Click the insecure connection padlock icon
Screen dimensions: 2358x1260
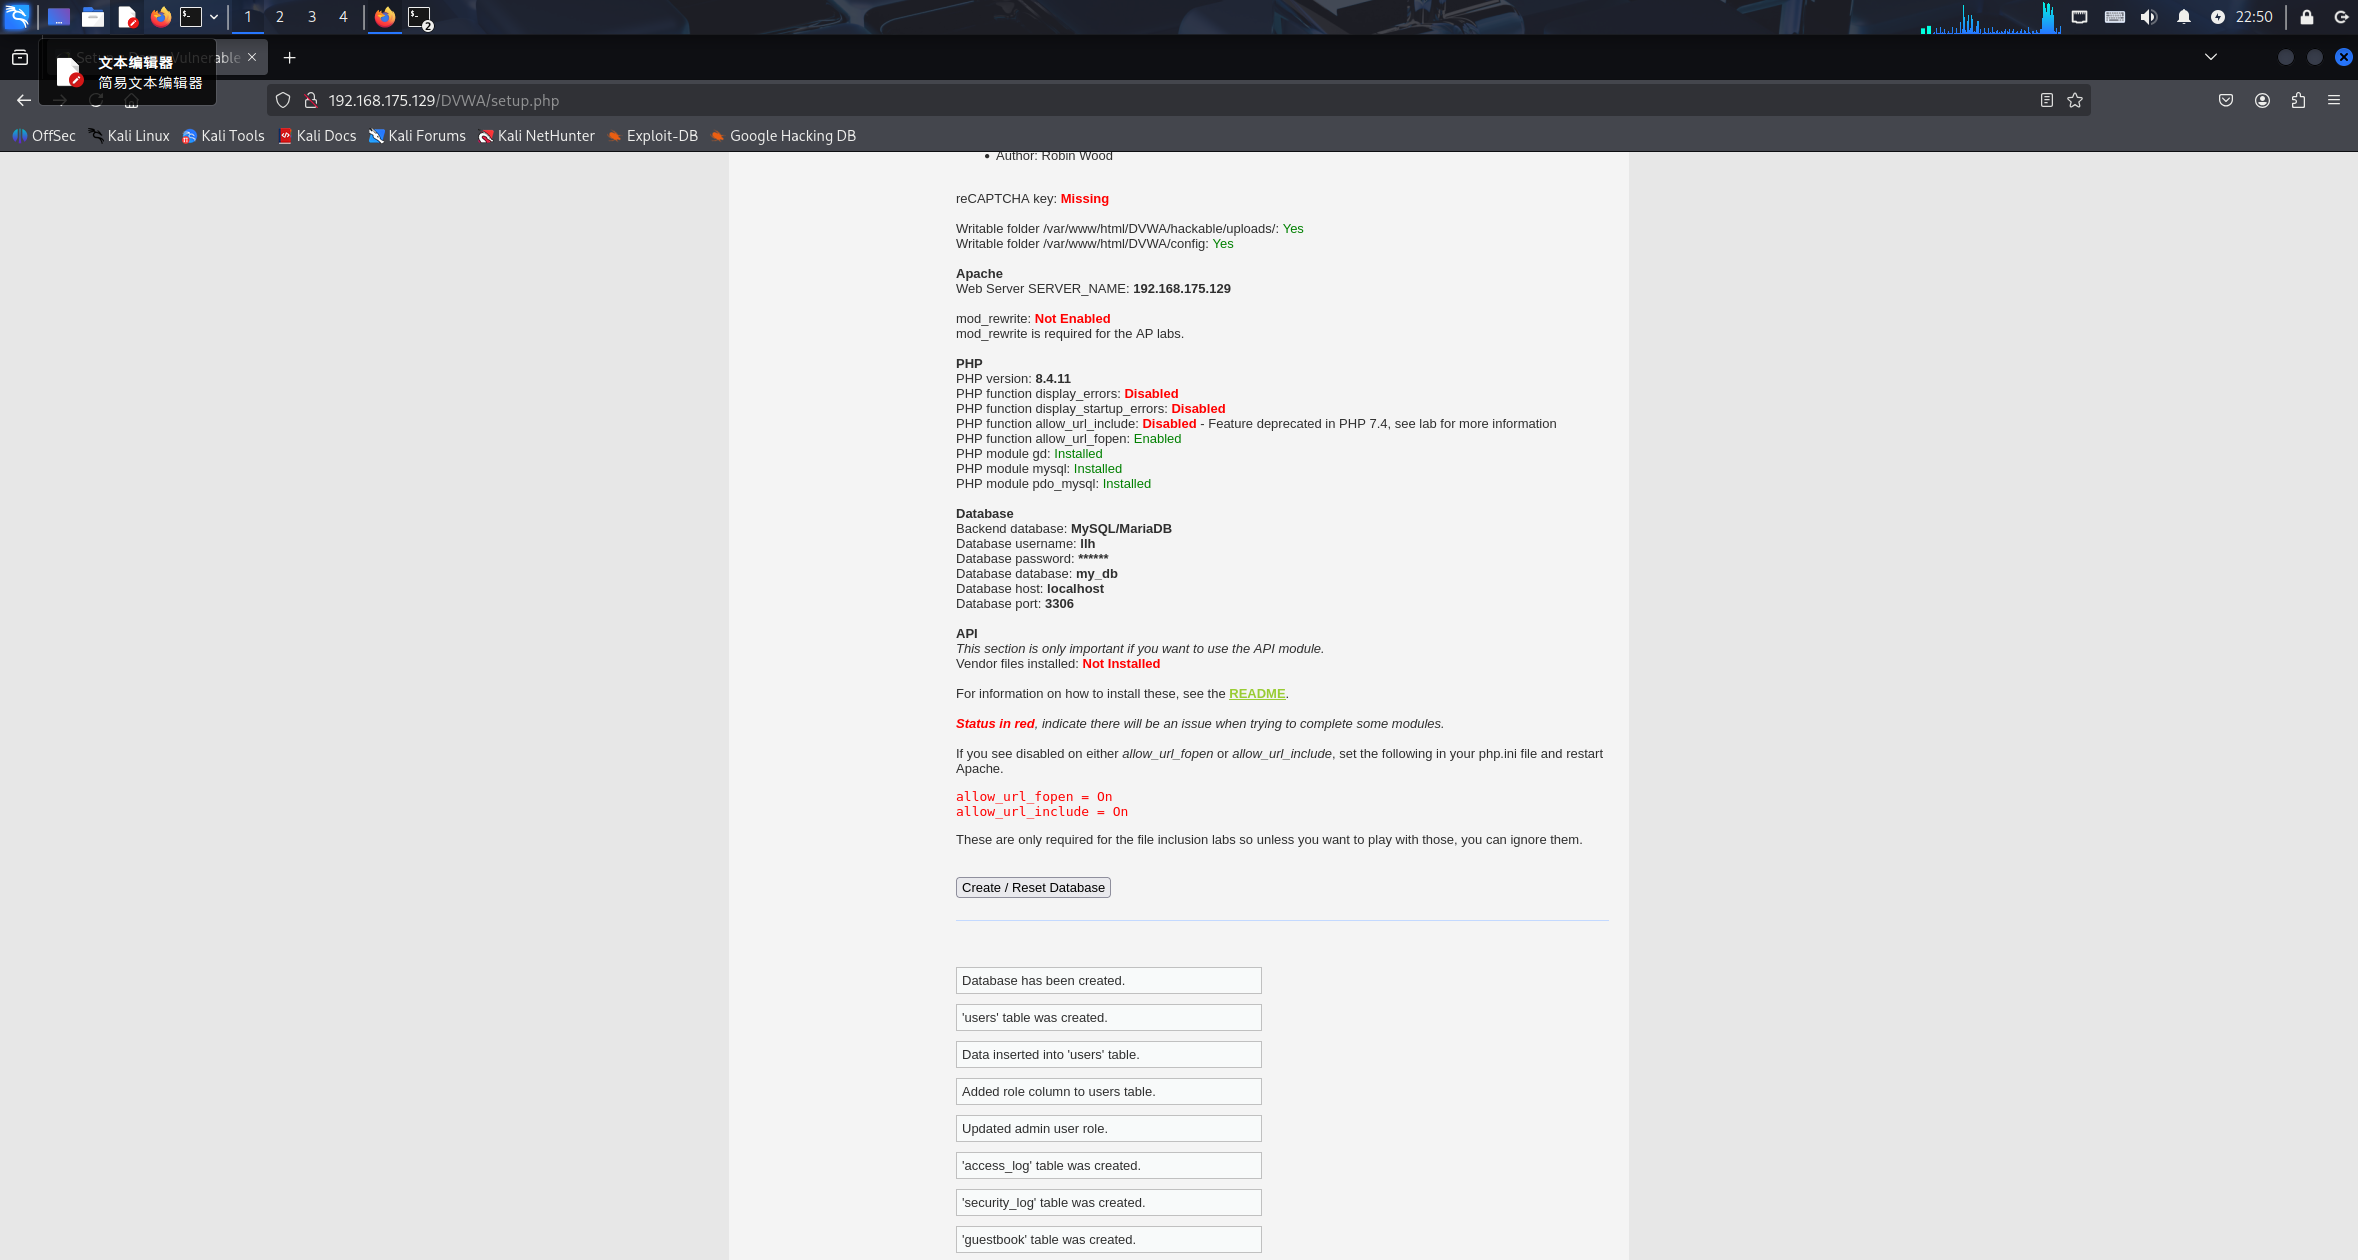click(x=311, y=100)
